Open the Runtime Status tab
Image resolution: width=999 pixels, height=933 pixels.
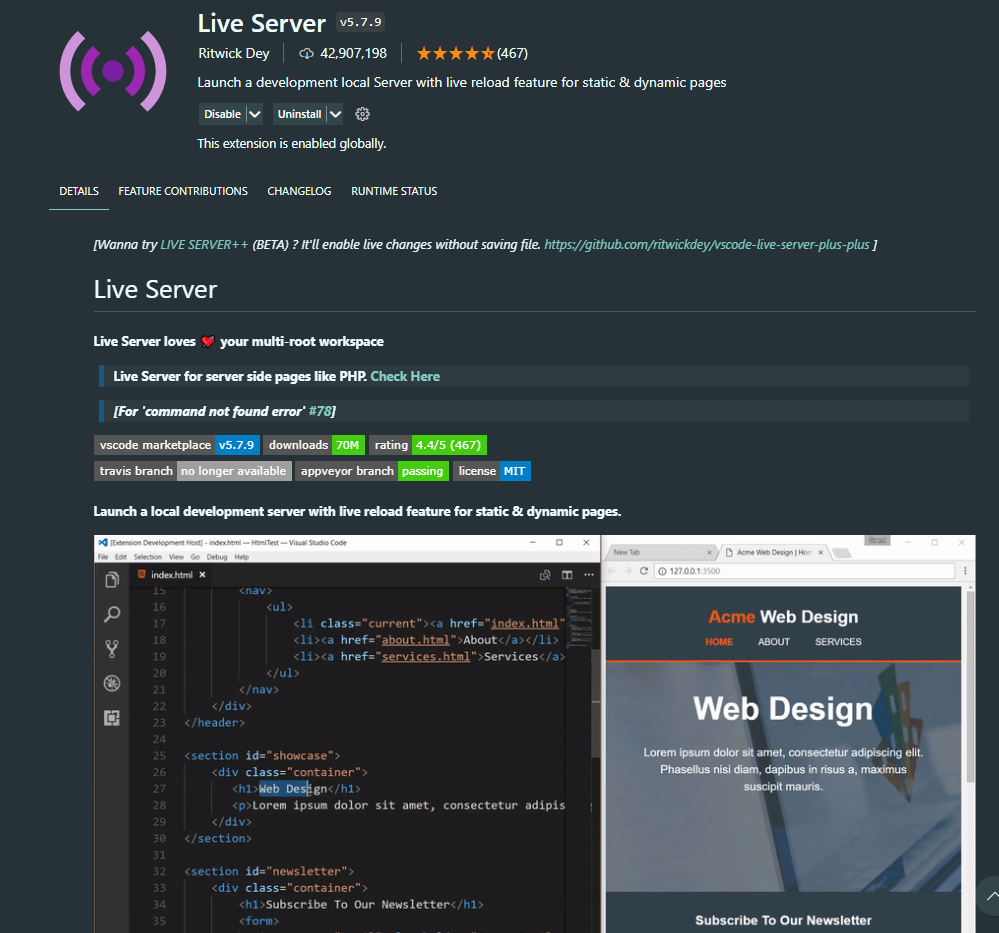pos(394,191)
